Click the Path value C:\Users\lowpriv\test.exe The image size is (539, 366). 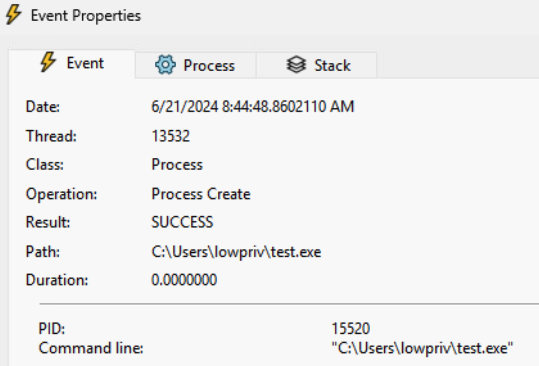point(236,252)
